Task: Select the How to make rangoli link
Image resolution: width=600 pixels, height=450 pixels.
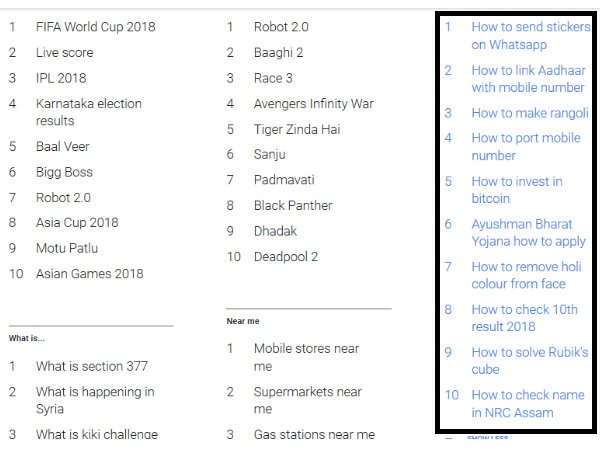Action: (529, 113)
